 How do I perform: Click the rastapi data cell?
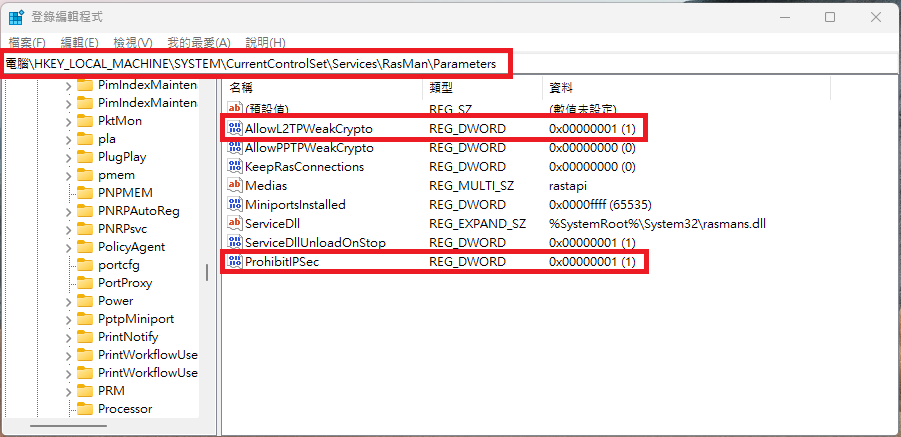pos(568,185)
